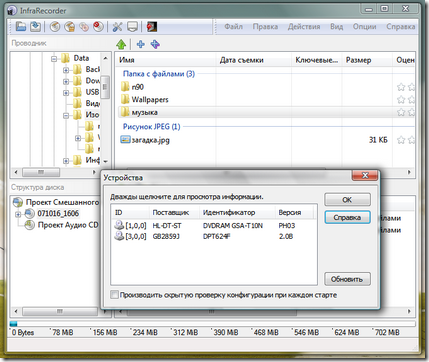This screenshot has height=362, width=429.
Task: Select the [1,0,0] HL-DT-ST device row
Action: tap(213, 226)
